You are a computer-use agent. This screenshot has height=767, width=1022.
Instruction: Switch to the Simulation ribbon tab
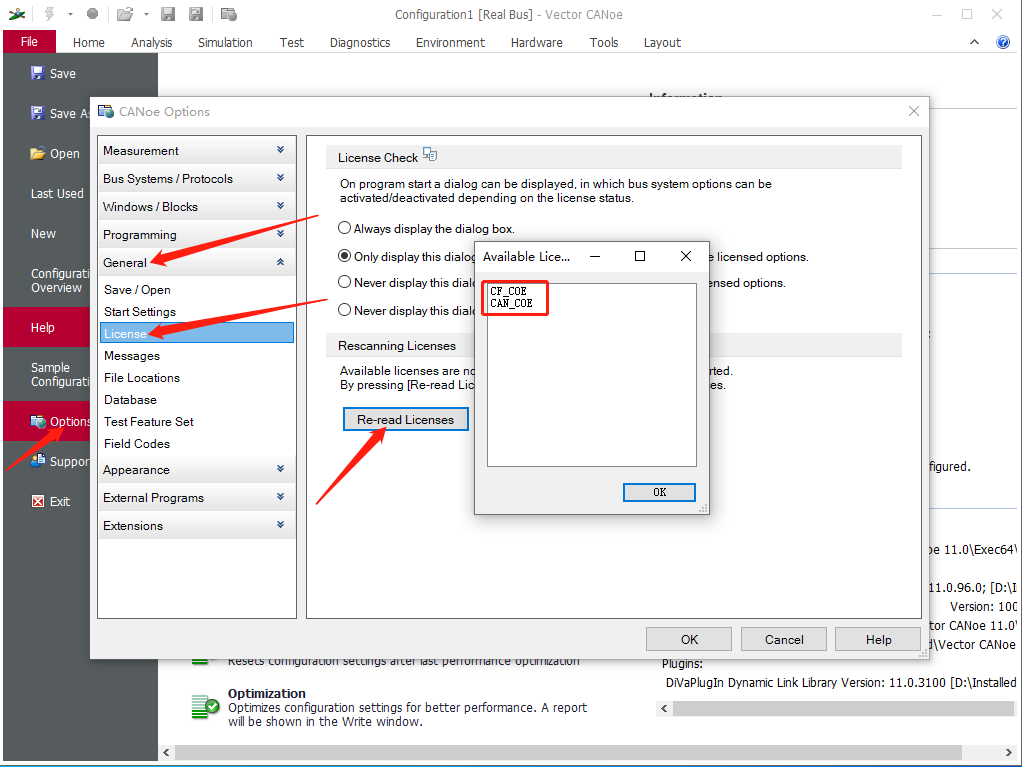pos(225,42)
